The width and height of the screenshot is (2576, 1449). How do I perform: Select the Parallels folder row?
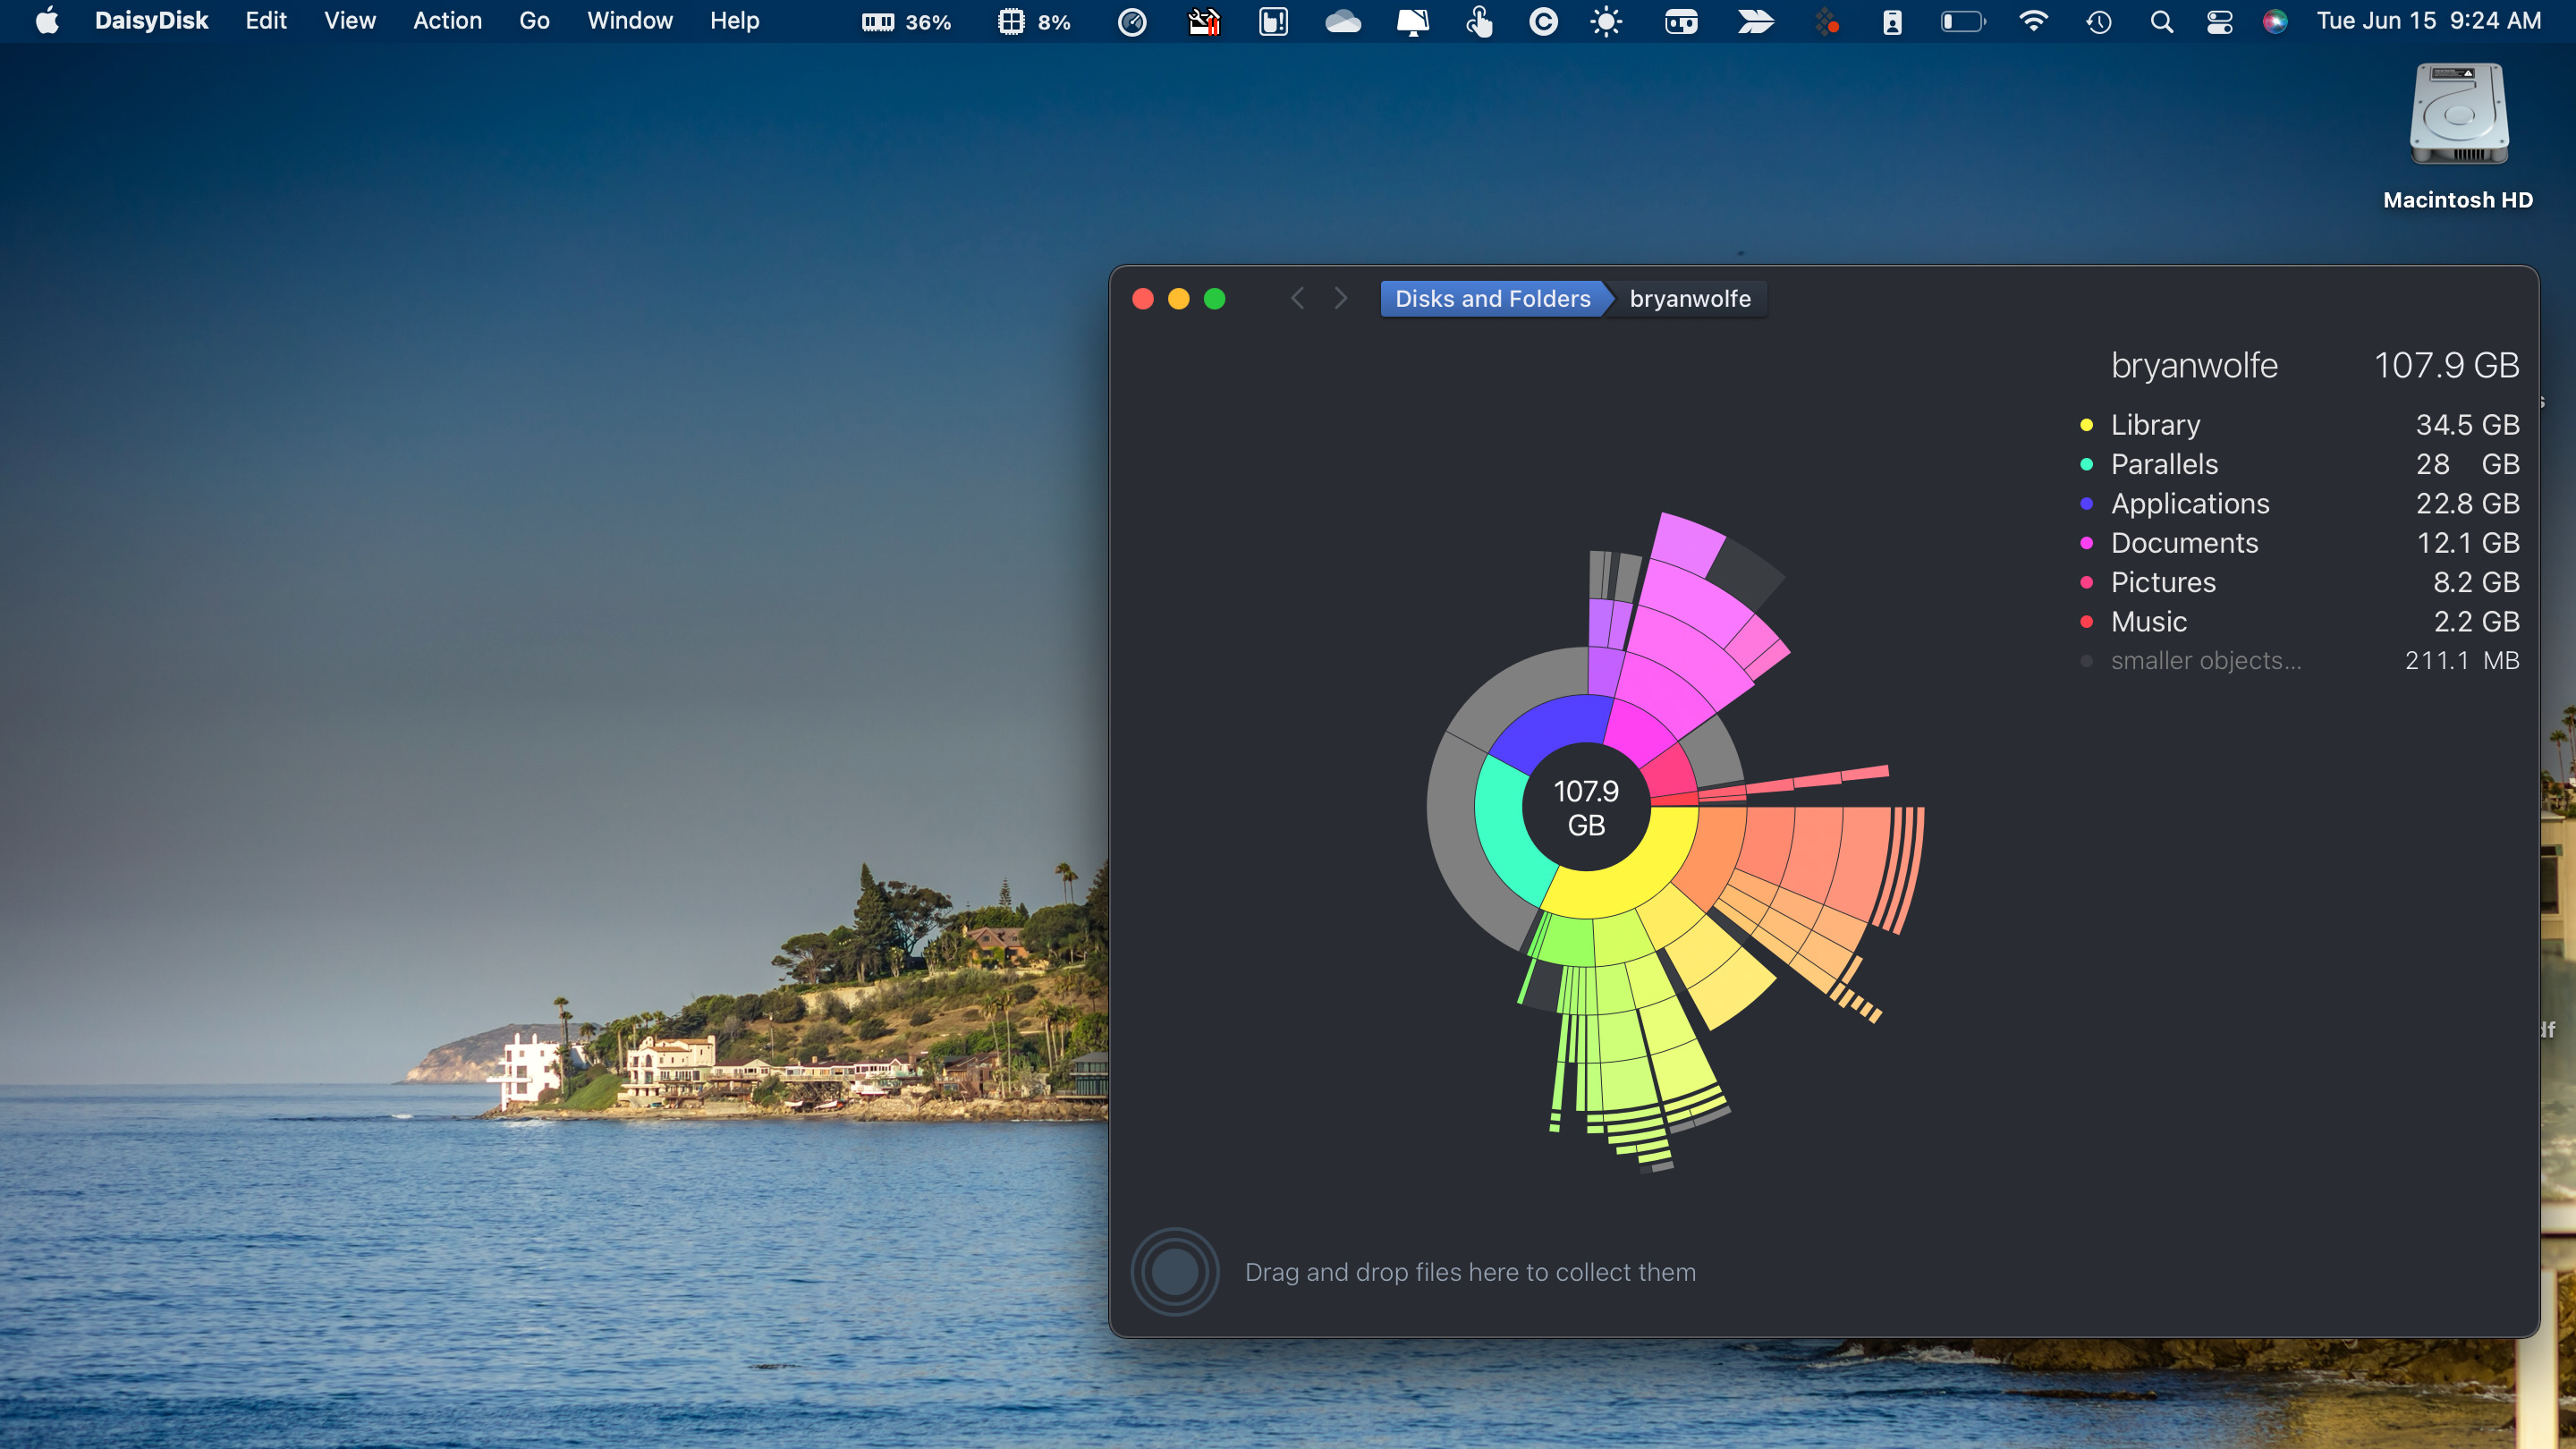[2299, 464]
